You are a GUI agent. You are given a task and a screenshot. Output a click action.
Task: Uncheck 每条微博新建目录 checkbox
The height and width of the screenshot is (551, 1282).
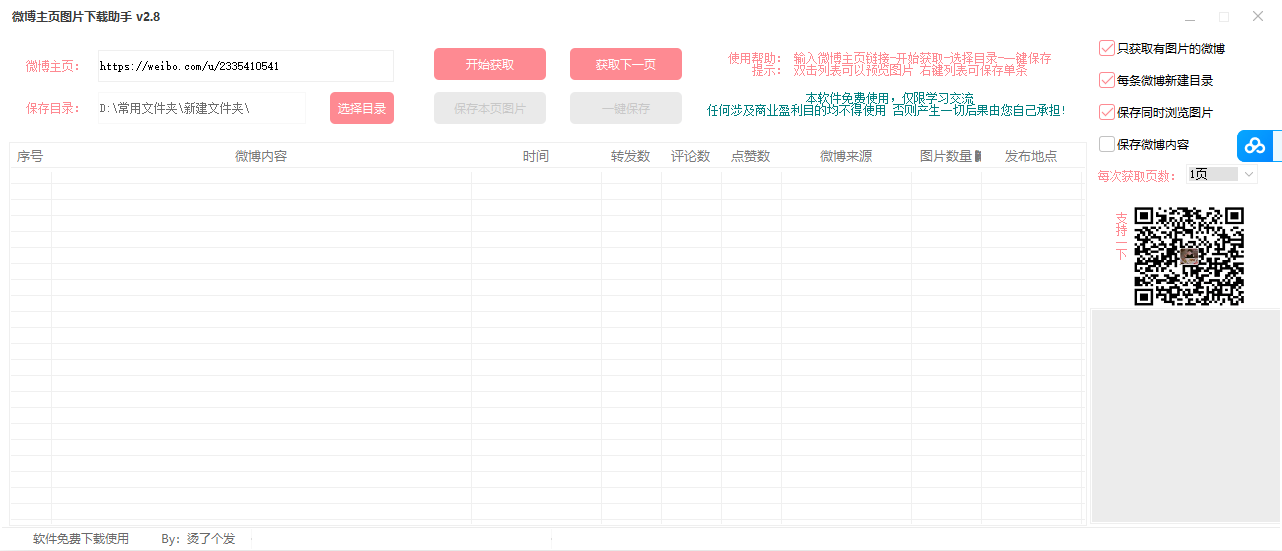coord(1106,80)
